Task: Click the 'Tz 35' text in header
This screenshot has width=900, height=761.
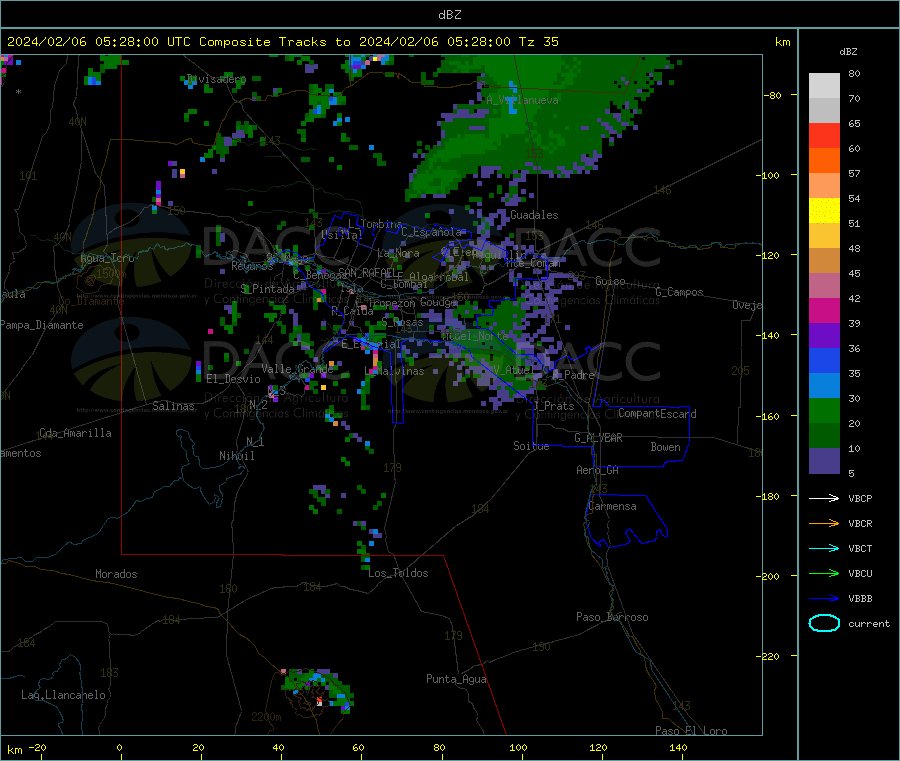Action: pos(538,42)
